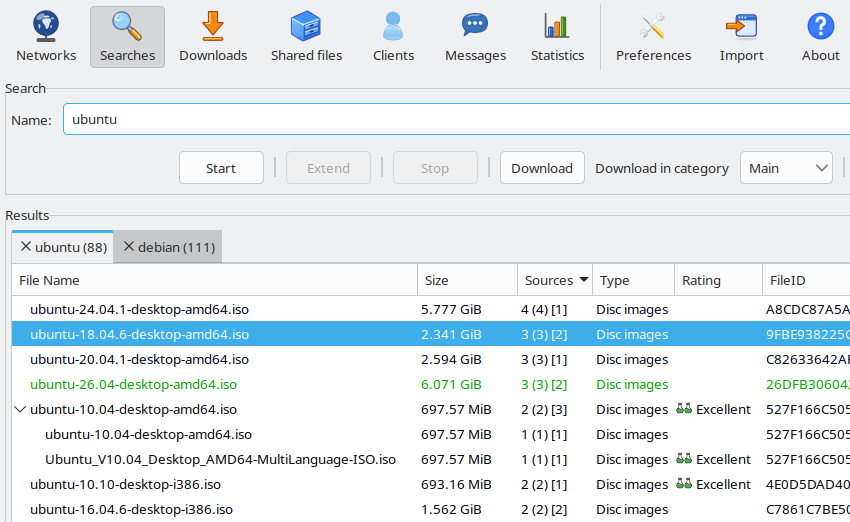Open the Download in category dropdown
The image size is (850, 522).
(x=786, y=168)
